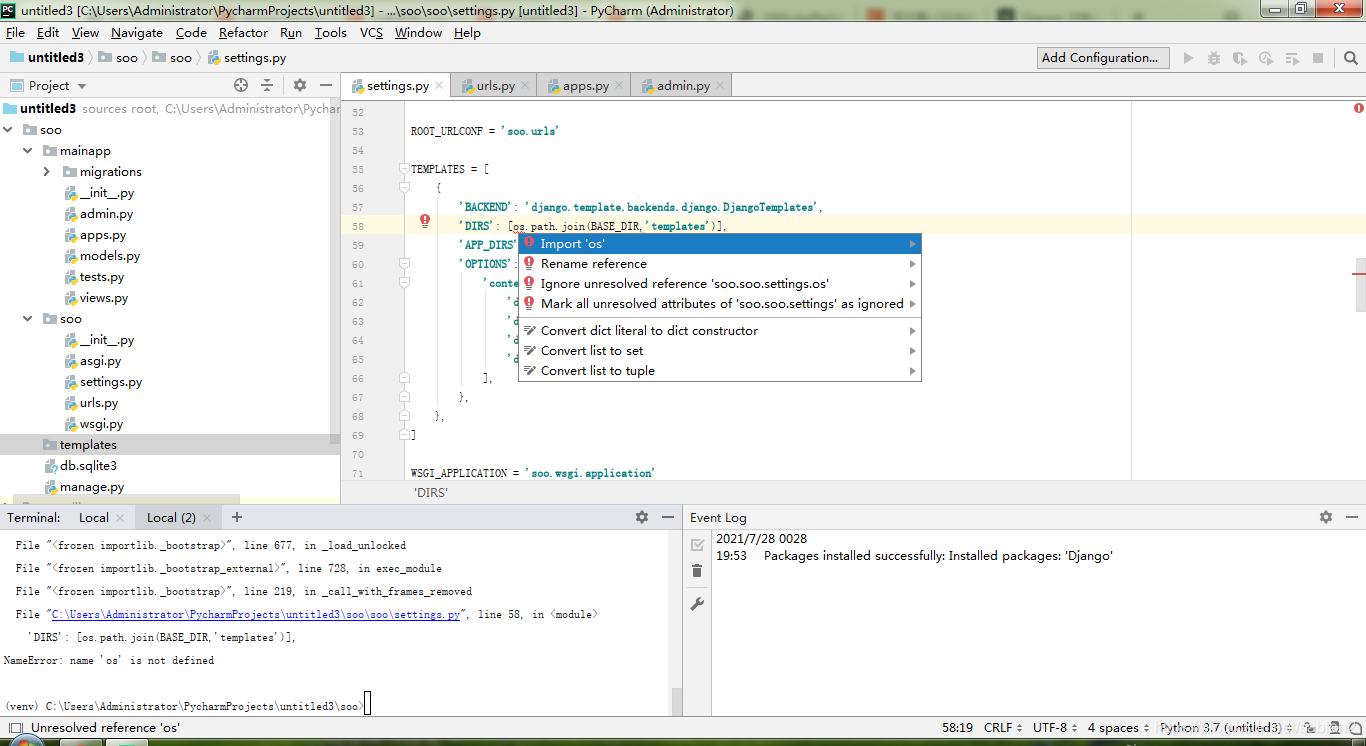The image size is (1366, 746).
Task: Hide the Terminal panel with minus icon
Action: [x=667, y=517]
